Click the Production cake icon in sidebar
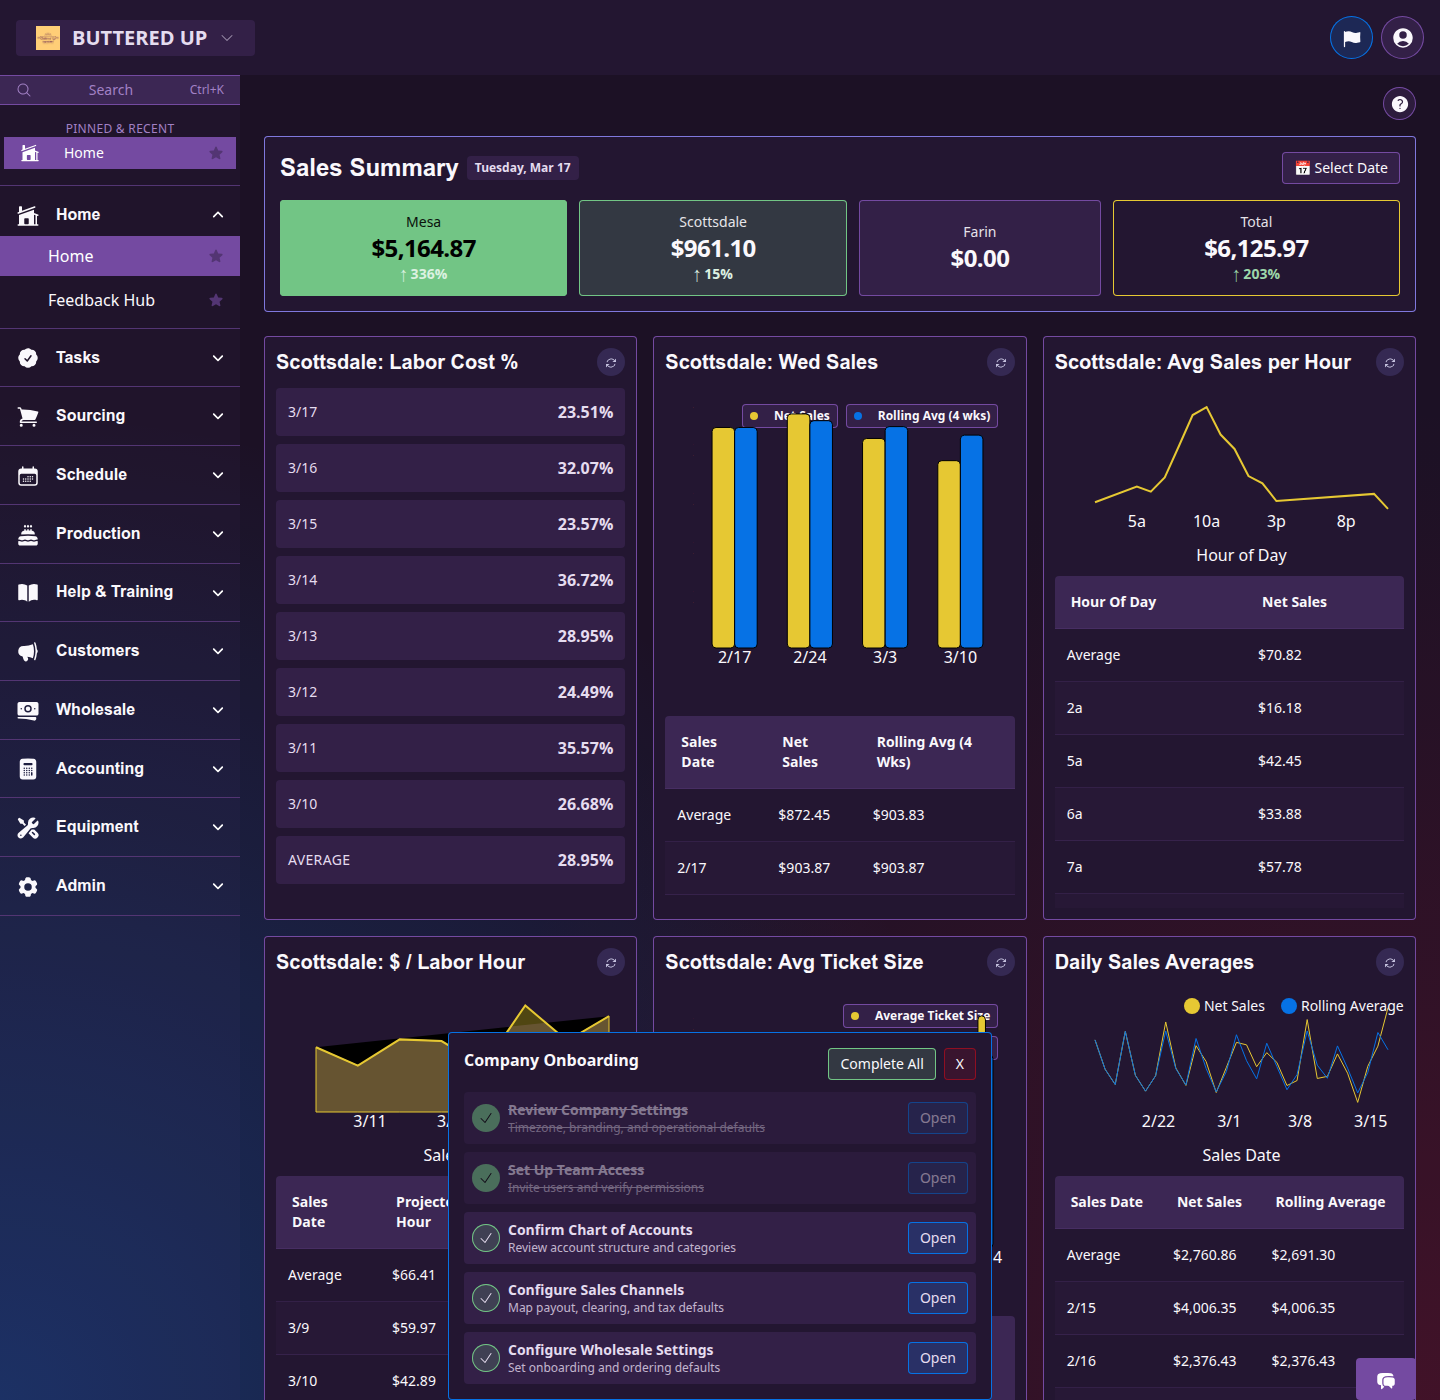Screen dimensions: 1440x1400 click(x=29, y=533)
